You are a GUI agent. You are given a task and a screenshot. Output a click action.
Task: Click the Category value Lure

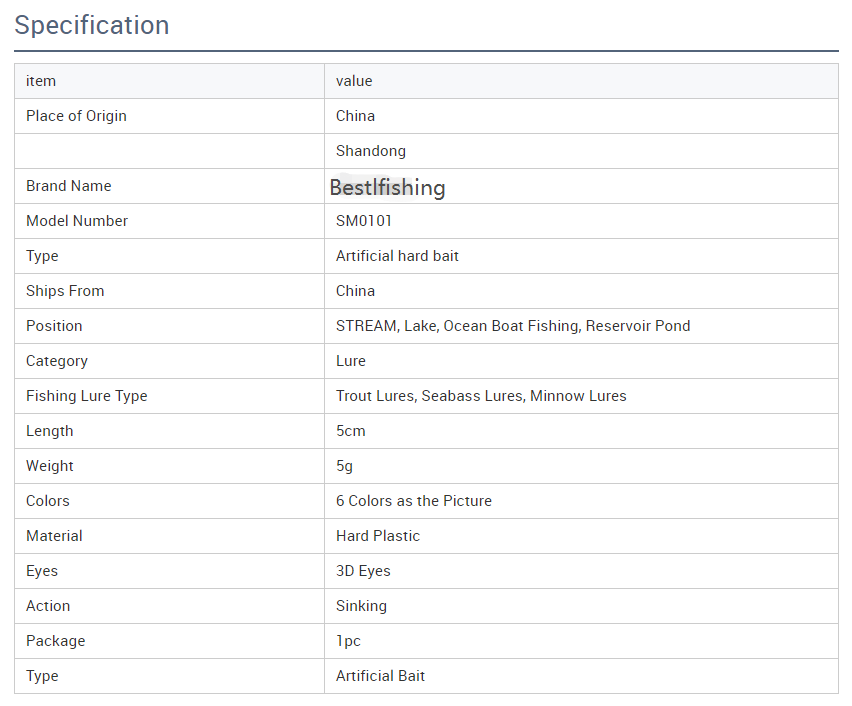tap(350, 361)
